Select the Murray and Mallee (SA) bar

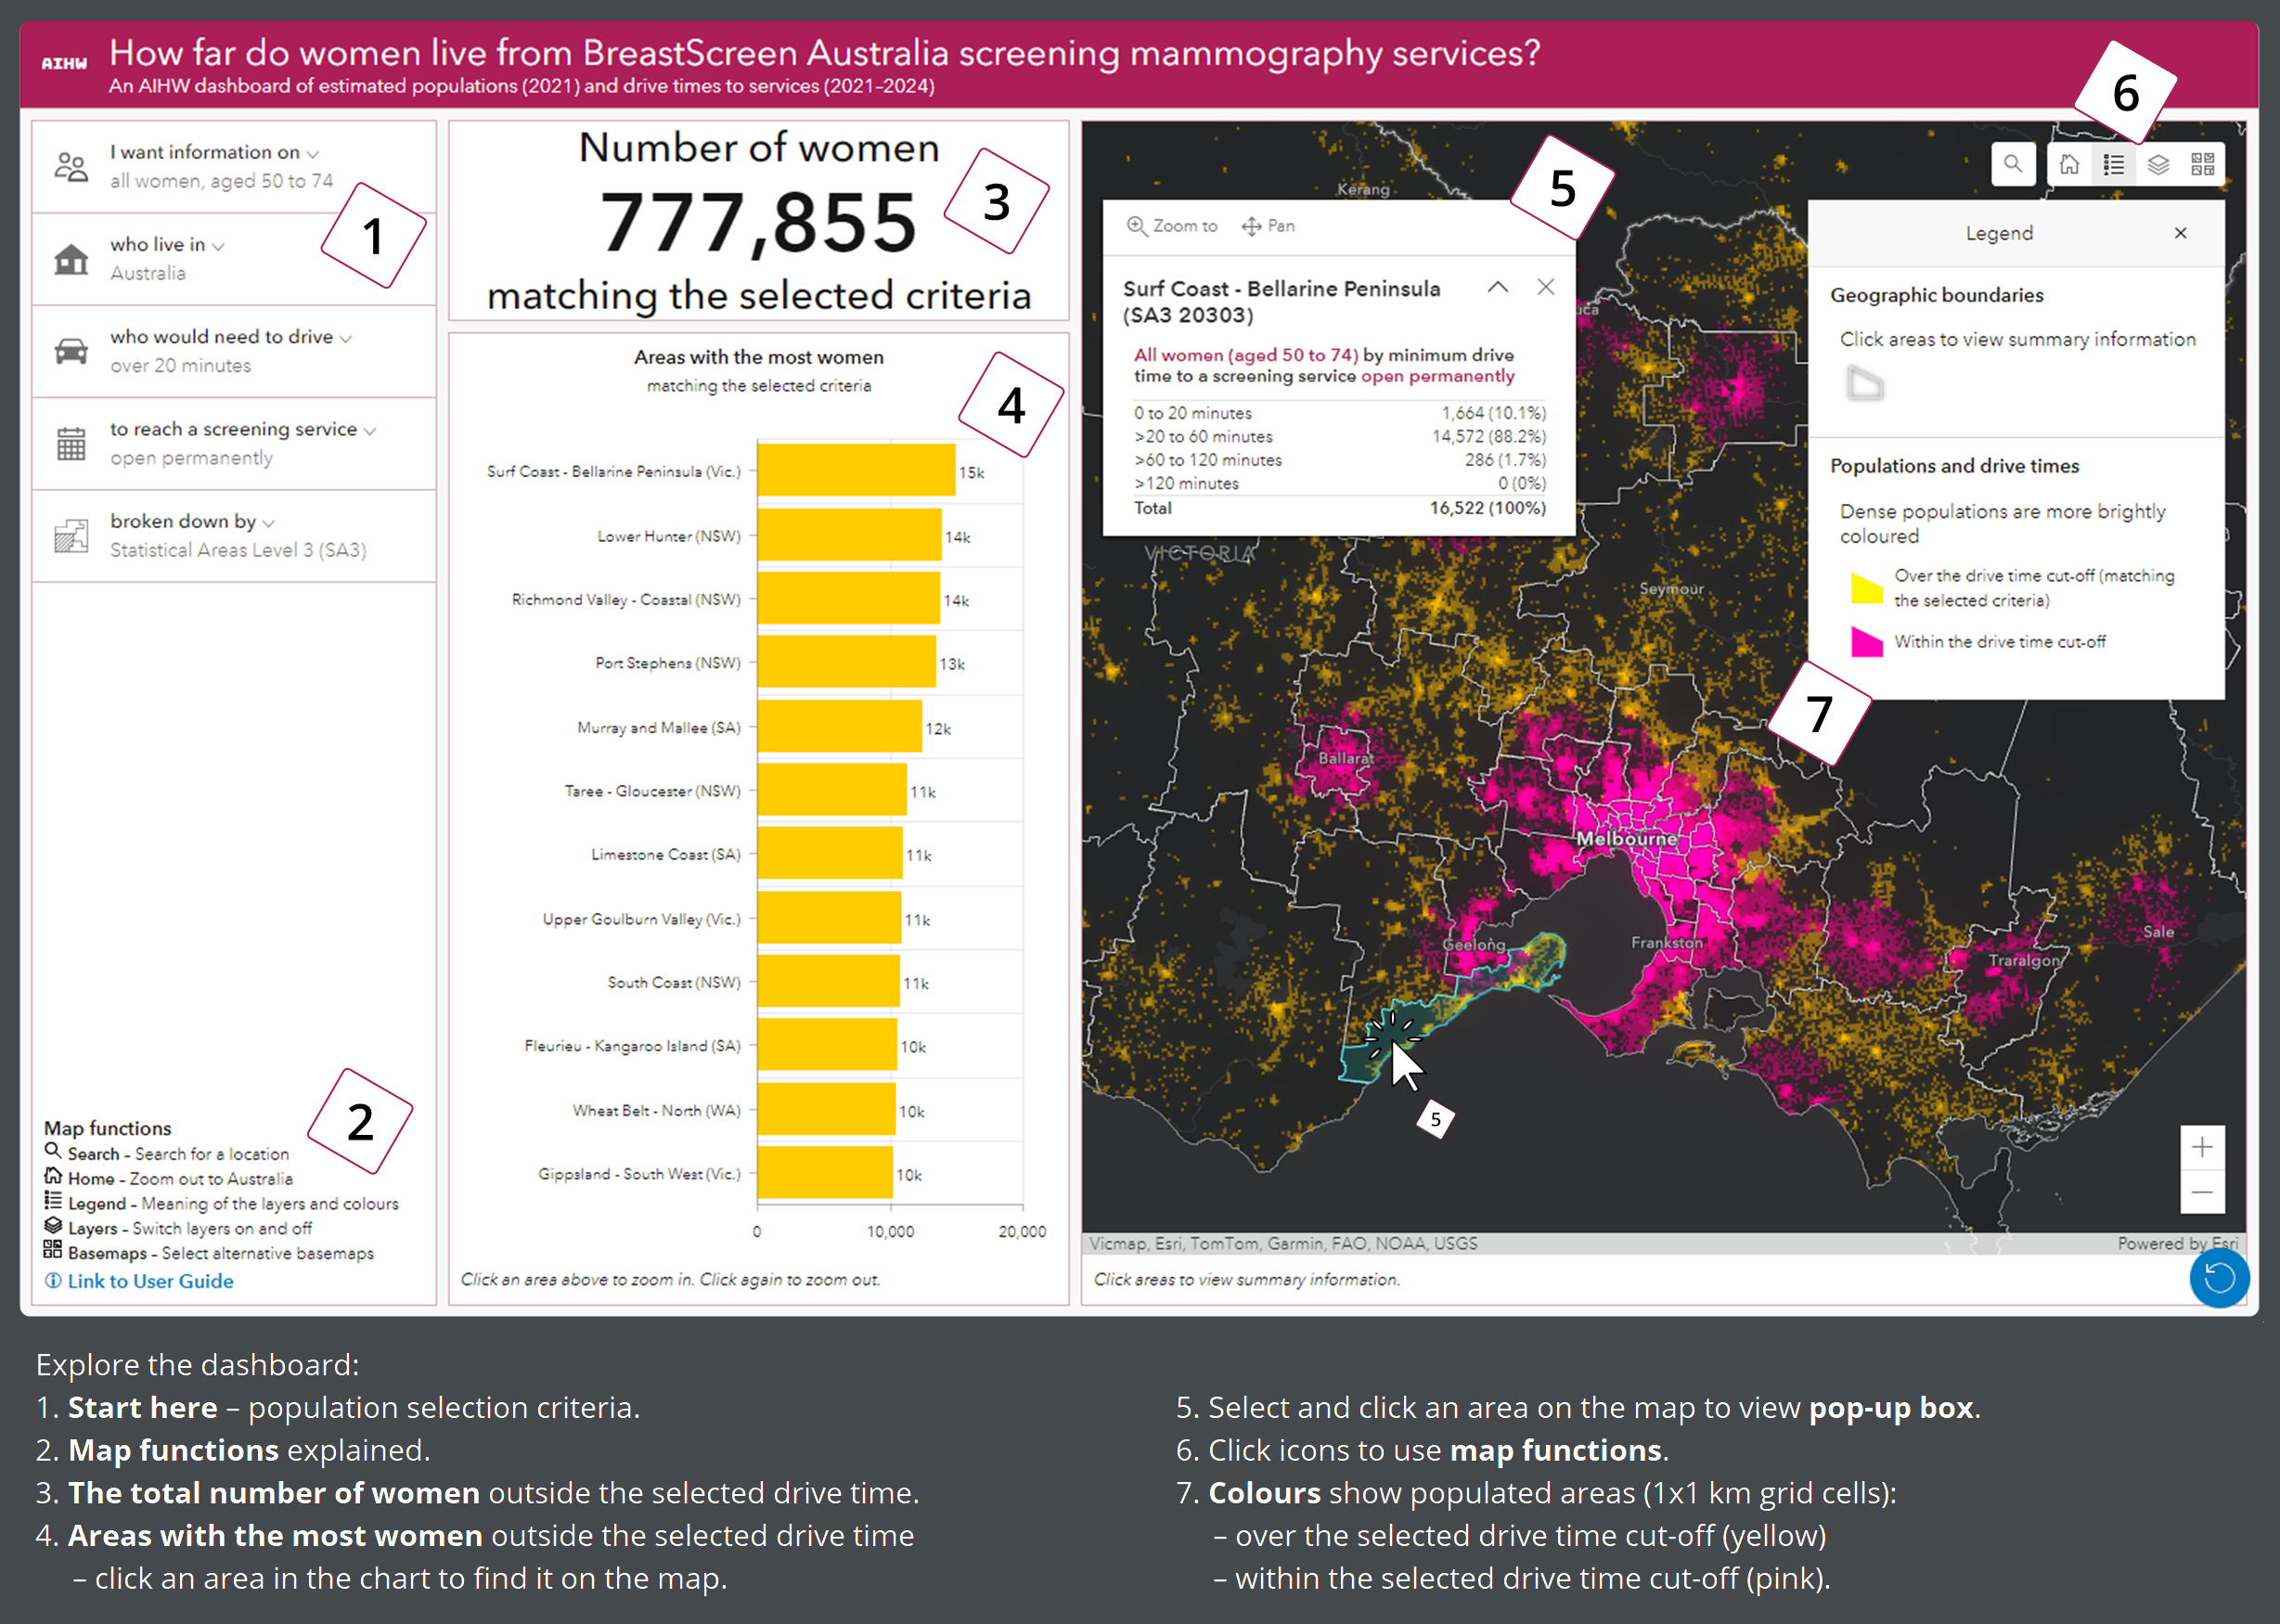(839, 726)
